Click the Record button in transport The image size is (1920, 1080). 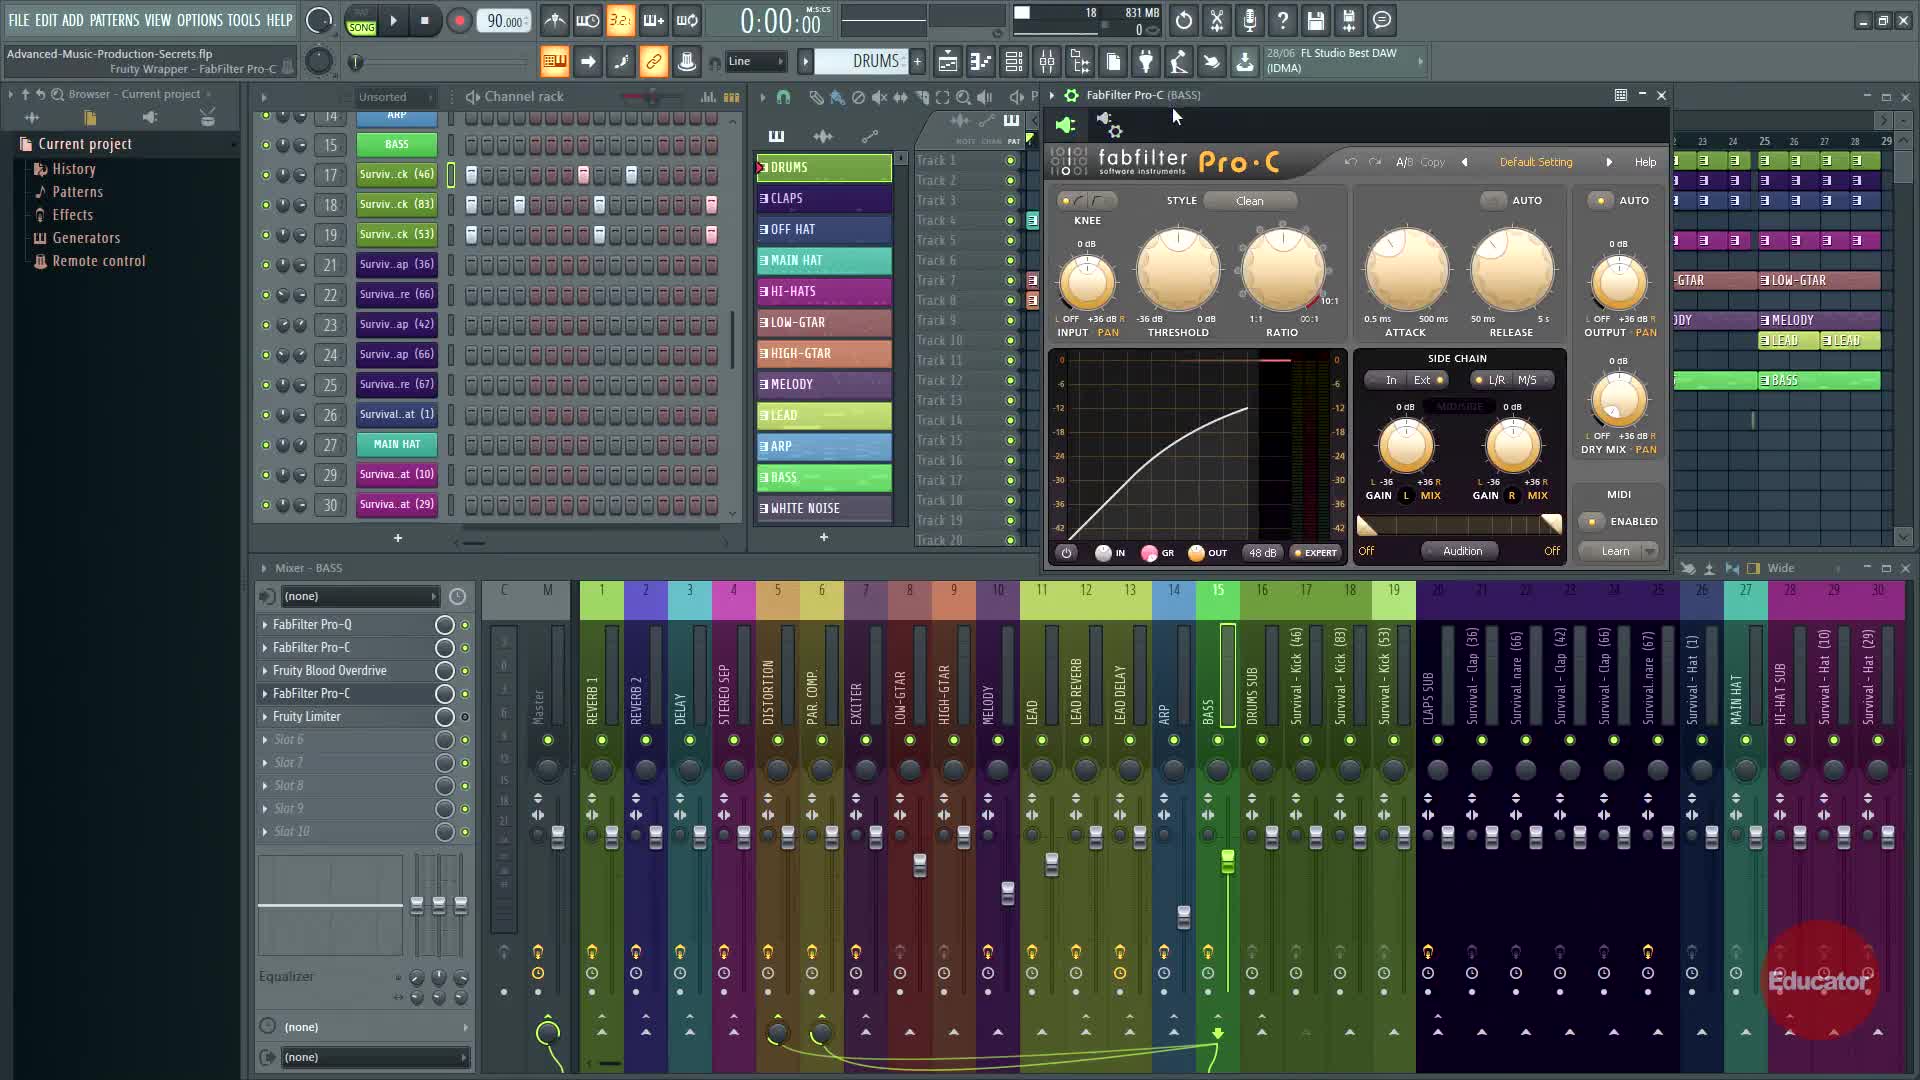coord(459,21)
